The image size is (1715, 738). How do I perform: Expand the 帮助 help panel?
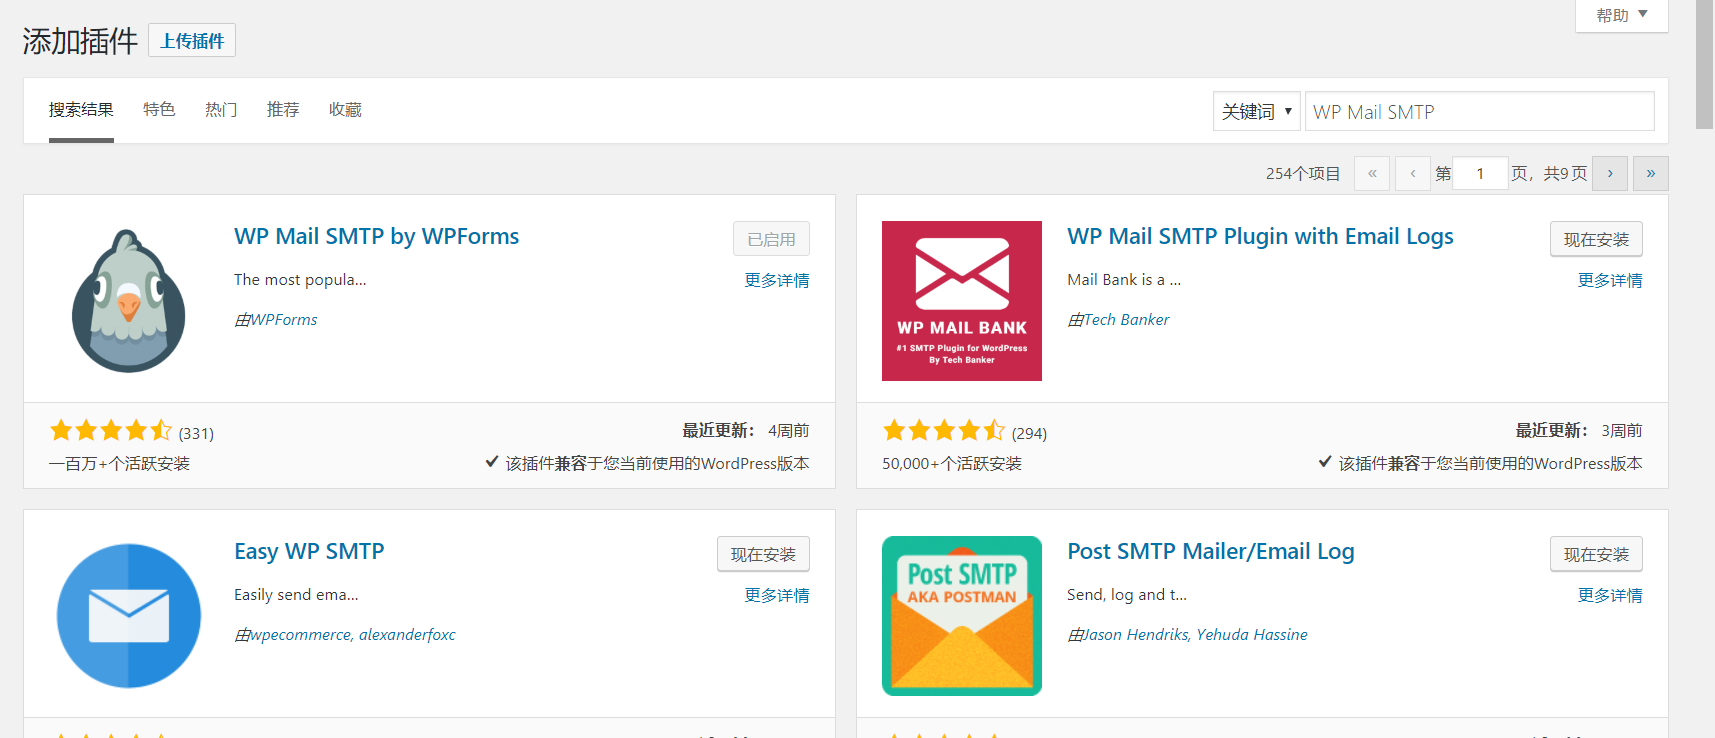(x=1621, y=15)
